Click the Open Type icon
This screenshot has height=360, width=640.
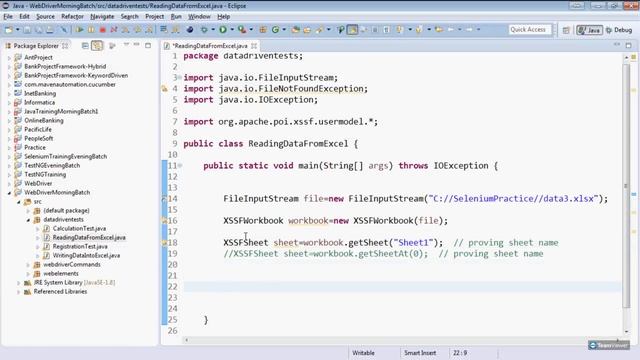coord(295,30)
